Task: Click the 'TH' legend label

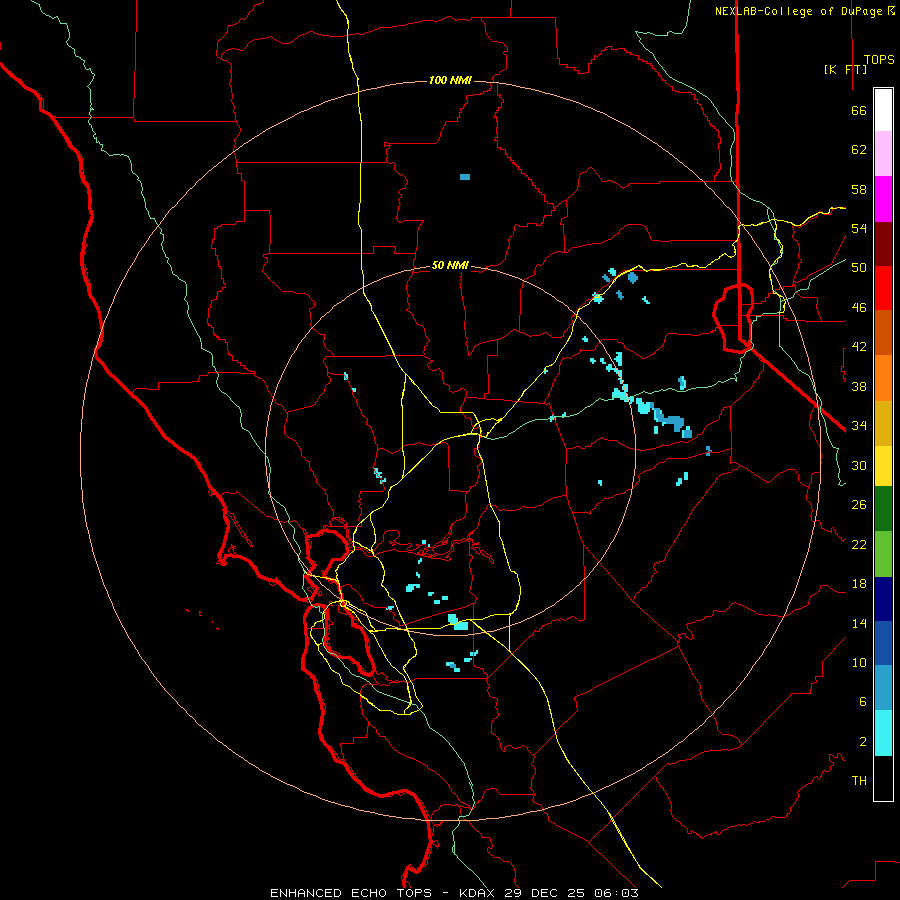Action: point(859,781)
